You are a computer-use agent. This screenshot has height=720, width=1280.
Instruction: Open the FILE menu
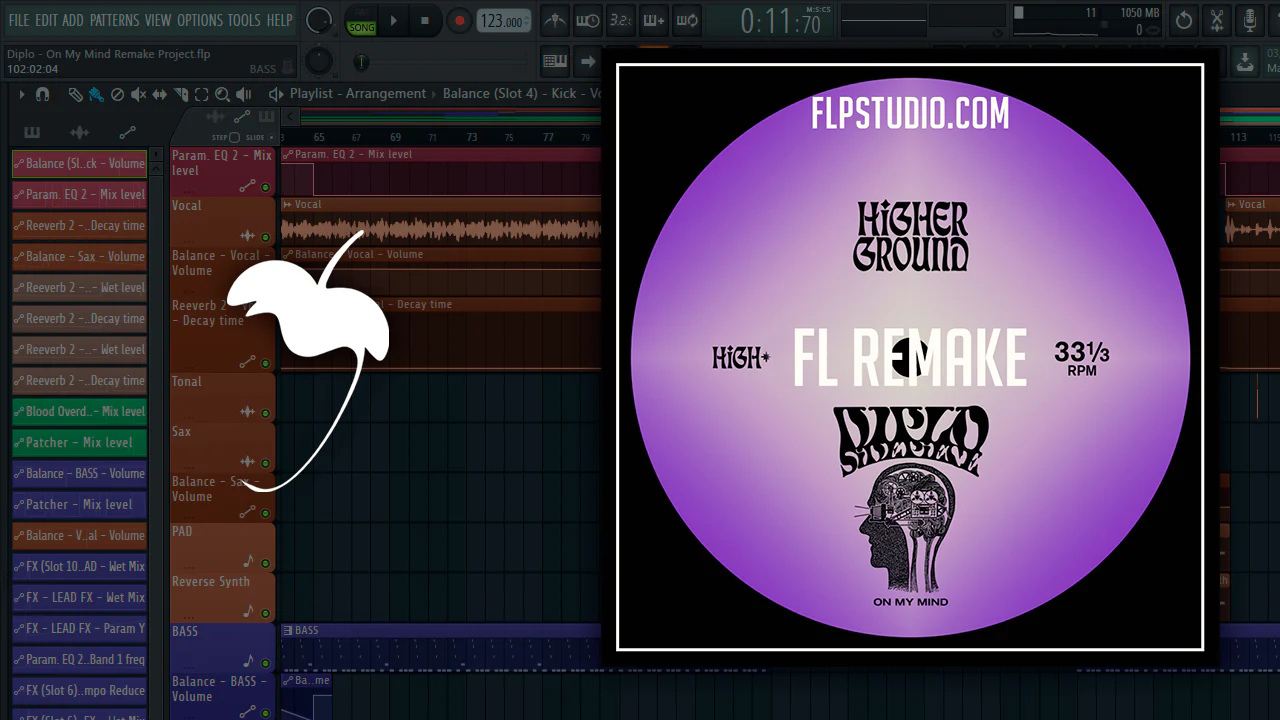(x=19, y=20)
